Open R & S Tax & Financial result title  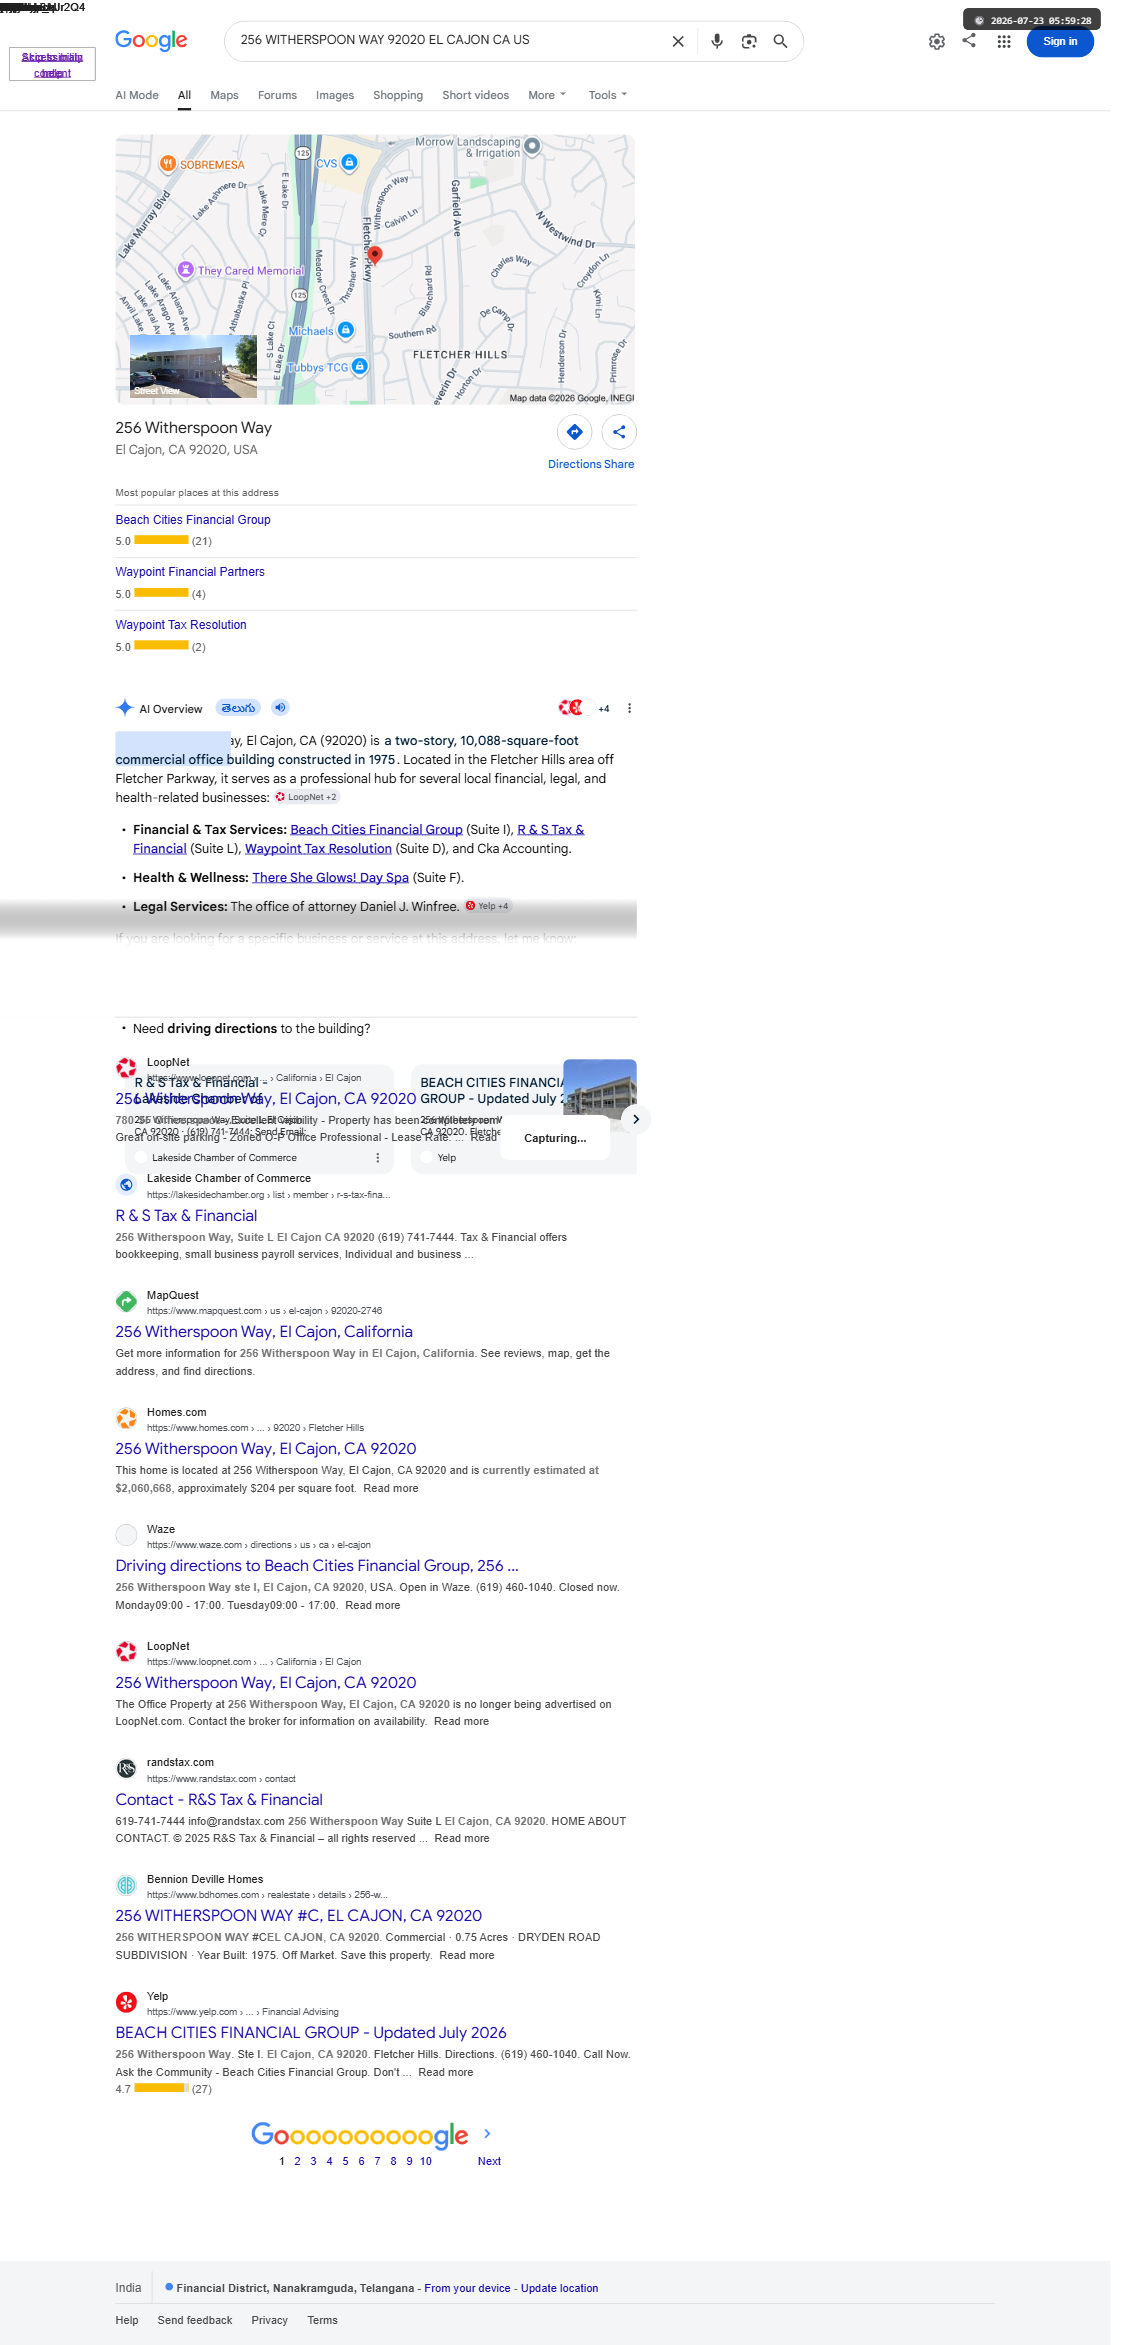point(186,1216)
